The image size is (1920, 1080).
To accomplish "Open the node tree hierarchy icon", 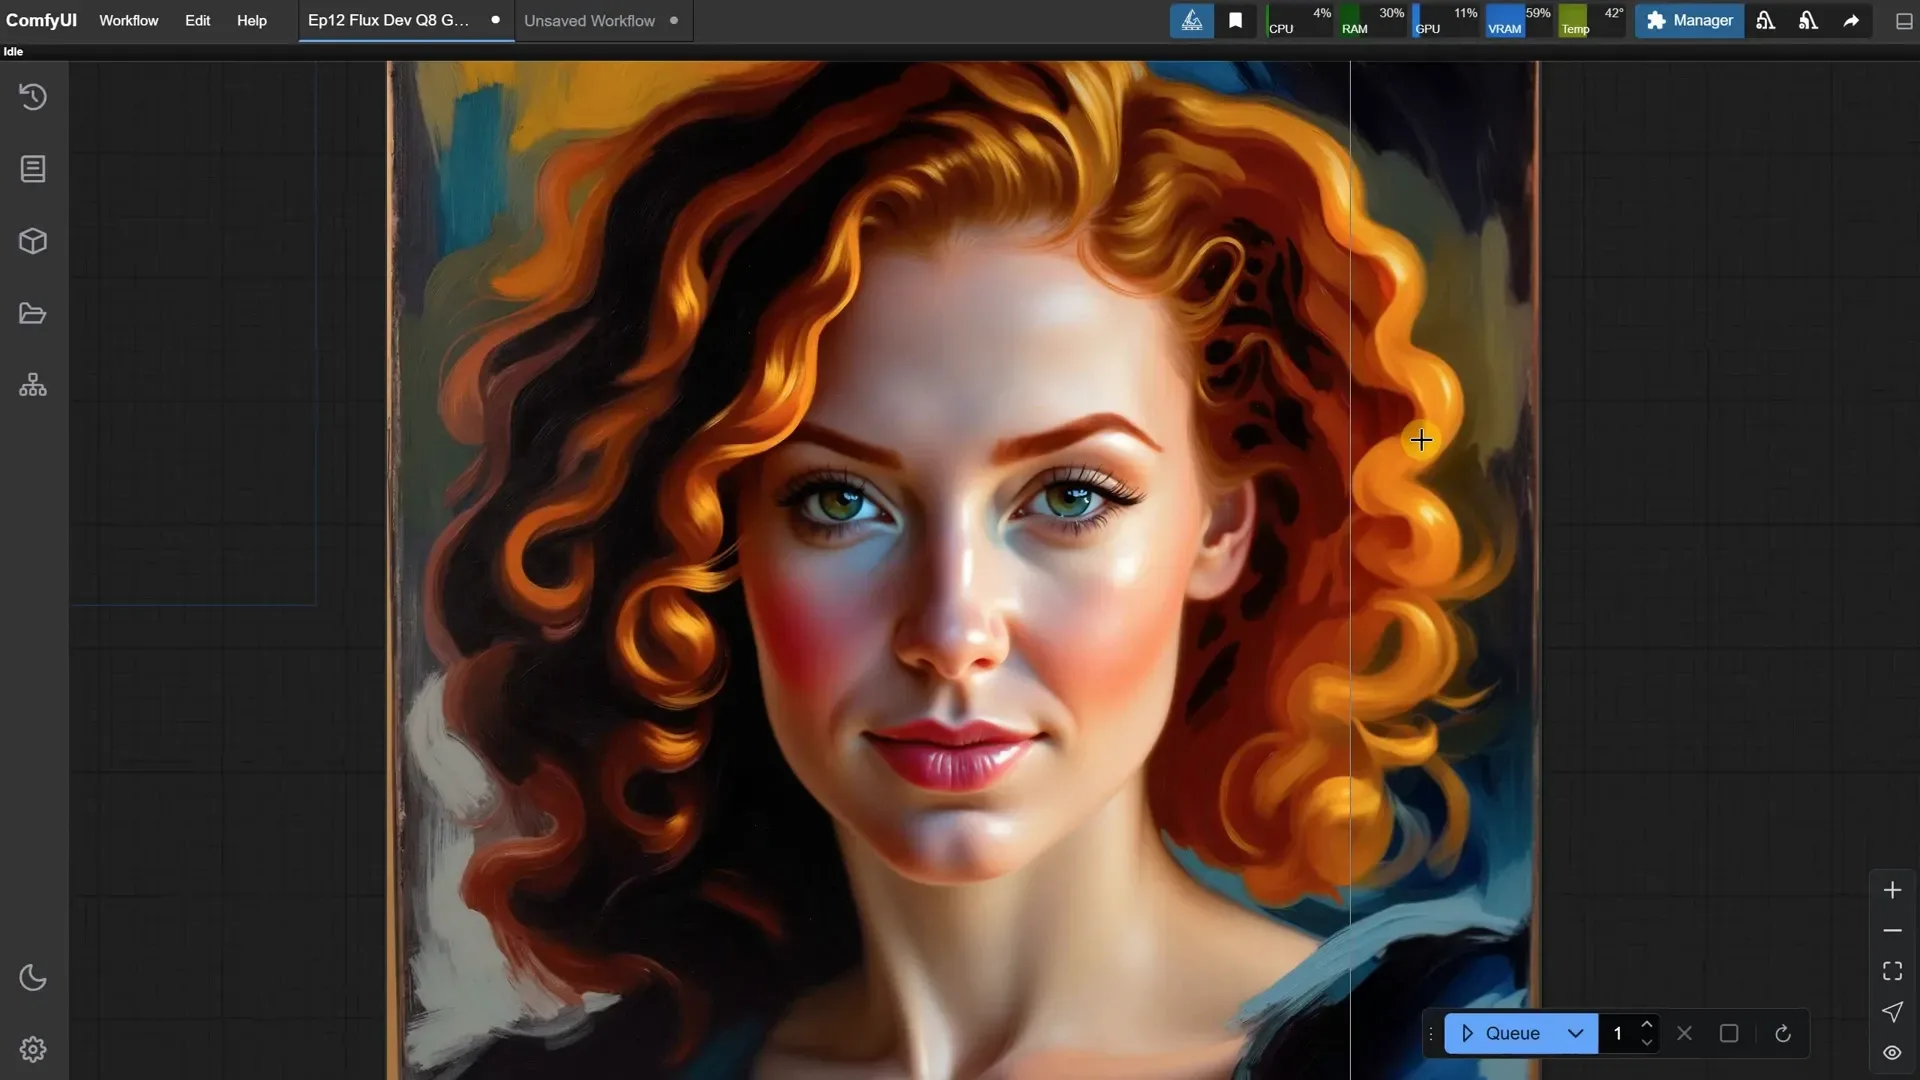I will point(33,385).
